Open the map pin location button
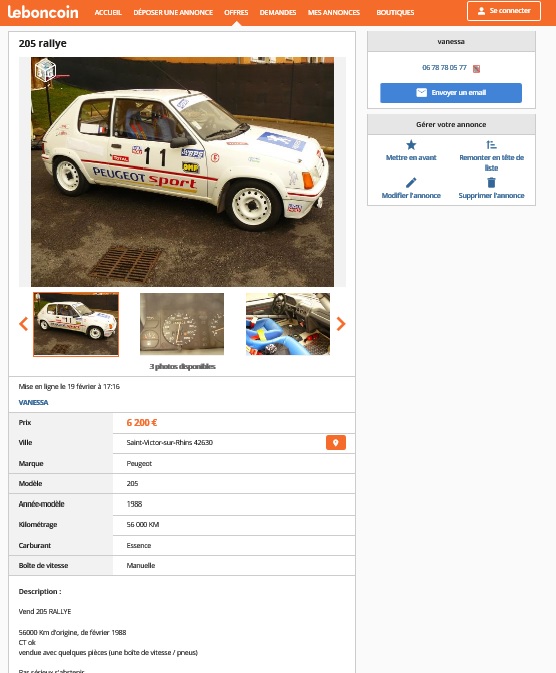556x673 pixels. click(336, 443)
